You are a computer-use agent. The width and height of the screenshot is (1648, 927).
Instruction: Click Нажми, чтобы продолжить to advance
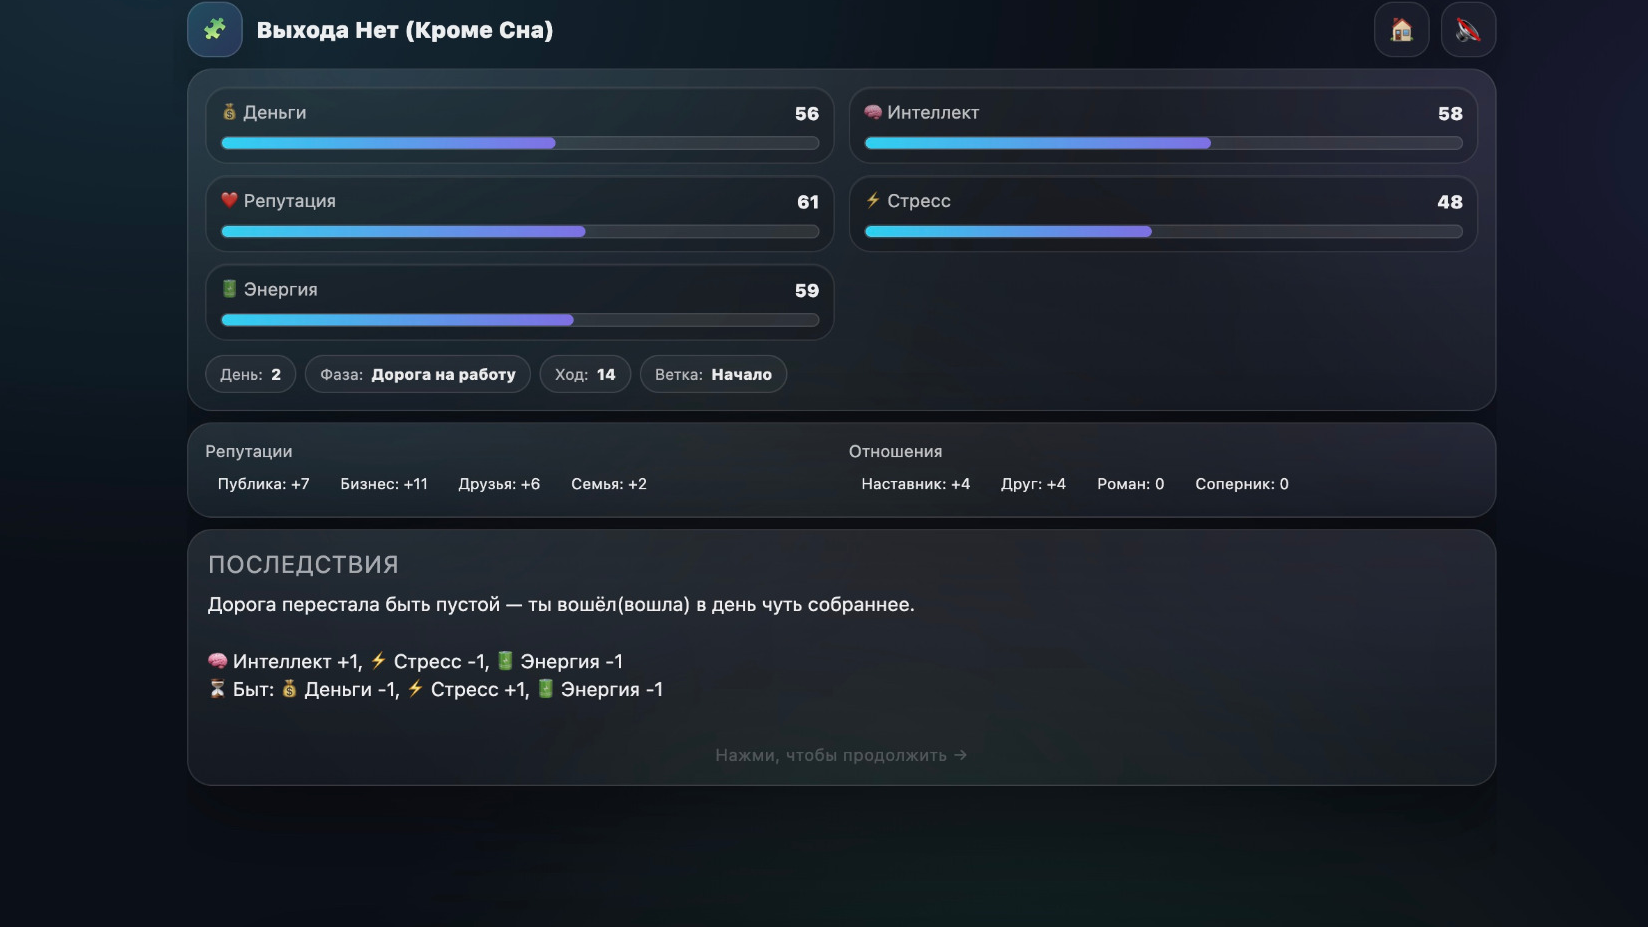[x=840, y=755]
